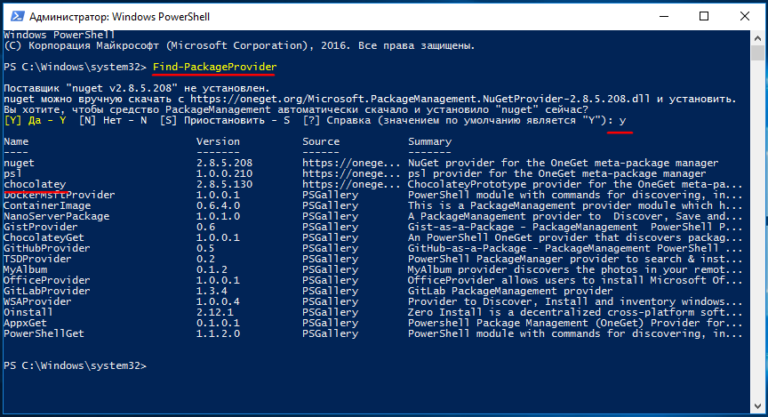This screenshot has height=417, width=768.
Task: Click the 2.12.1 version of 0install
Action: (214, 312)
